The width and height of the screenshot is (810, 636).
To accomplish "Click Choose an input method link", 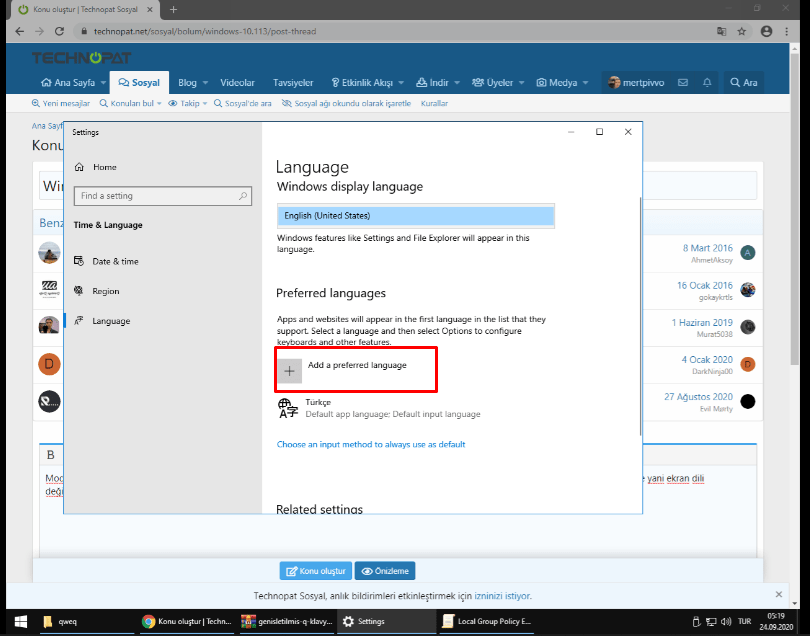I will point(371,444).
